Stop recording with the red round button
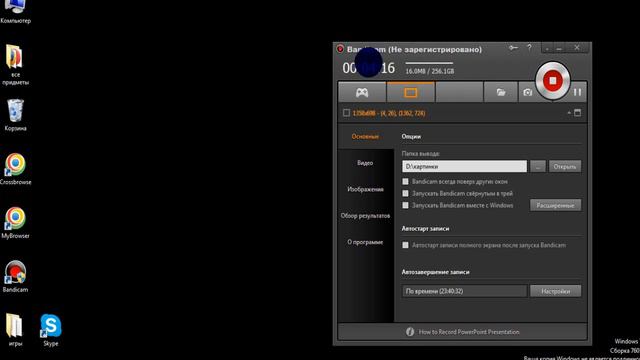Screen dimensions: 640x360 click(553, 81)
